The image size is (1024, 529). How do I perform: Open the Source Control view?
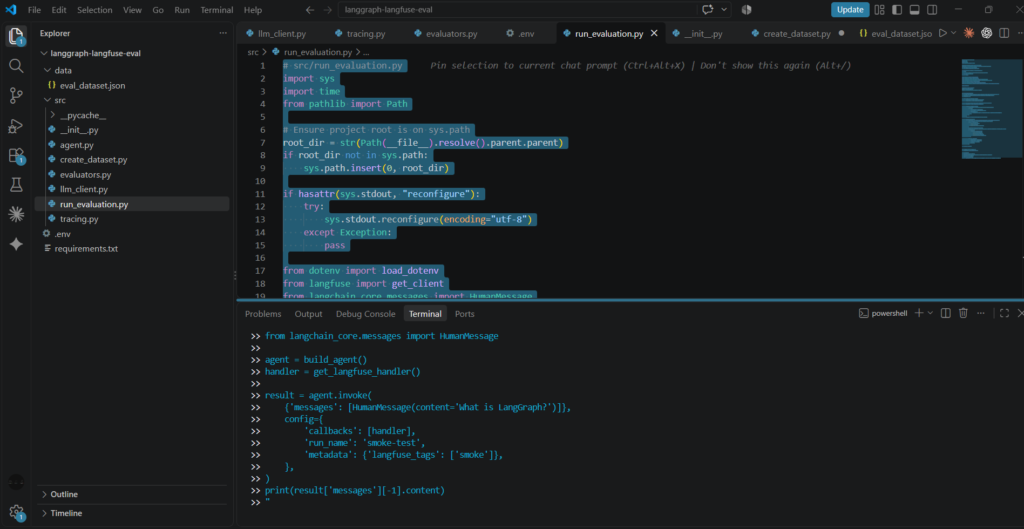[x=16, y=96]
